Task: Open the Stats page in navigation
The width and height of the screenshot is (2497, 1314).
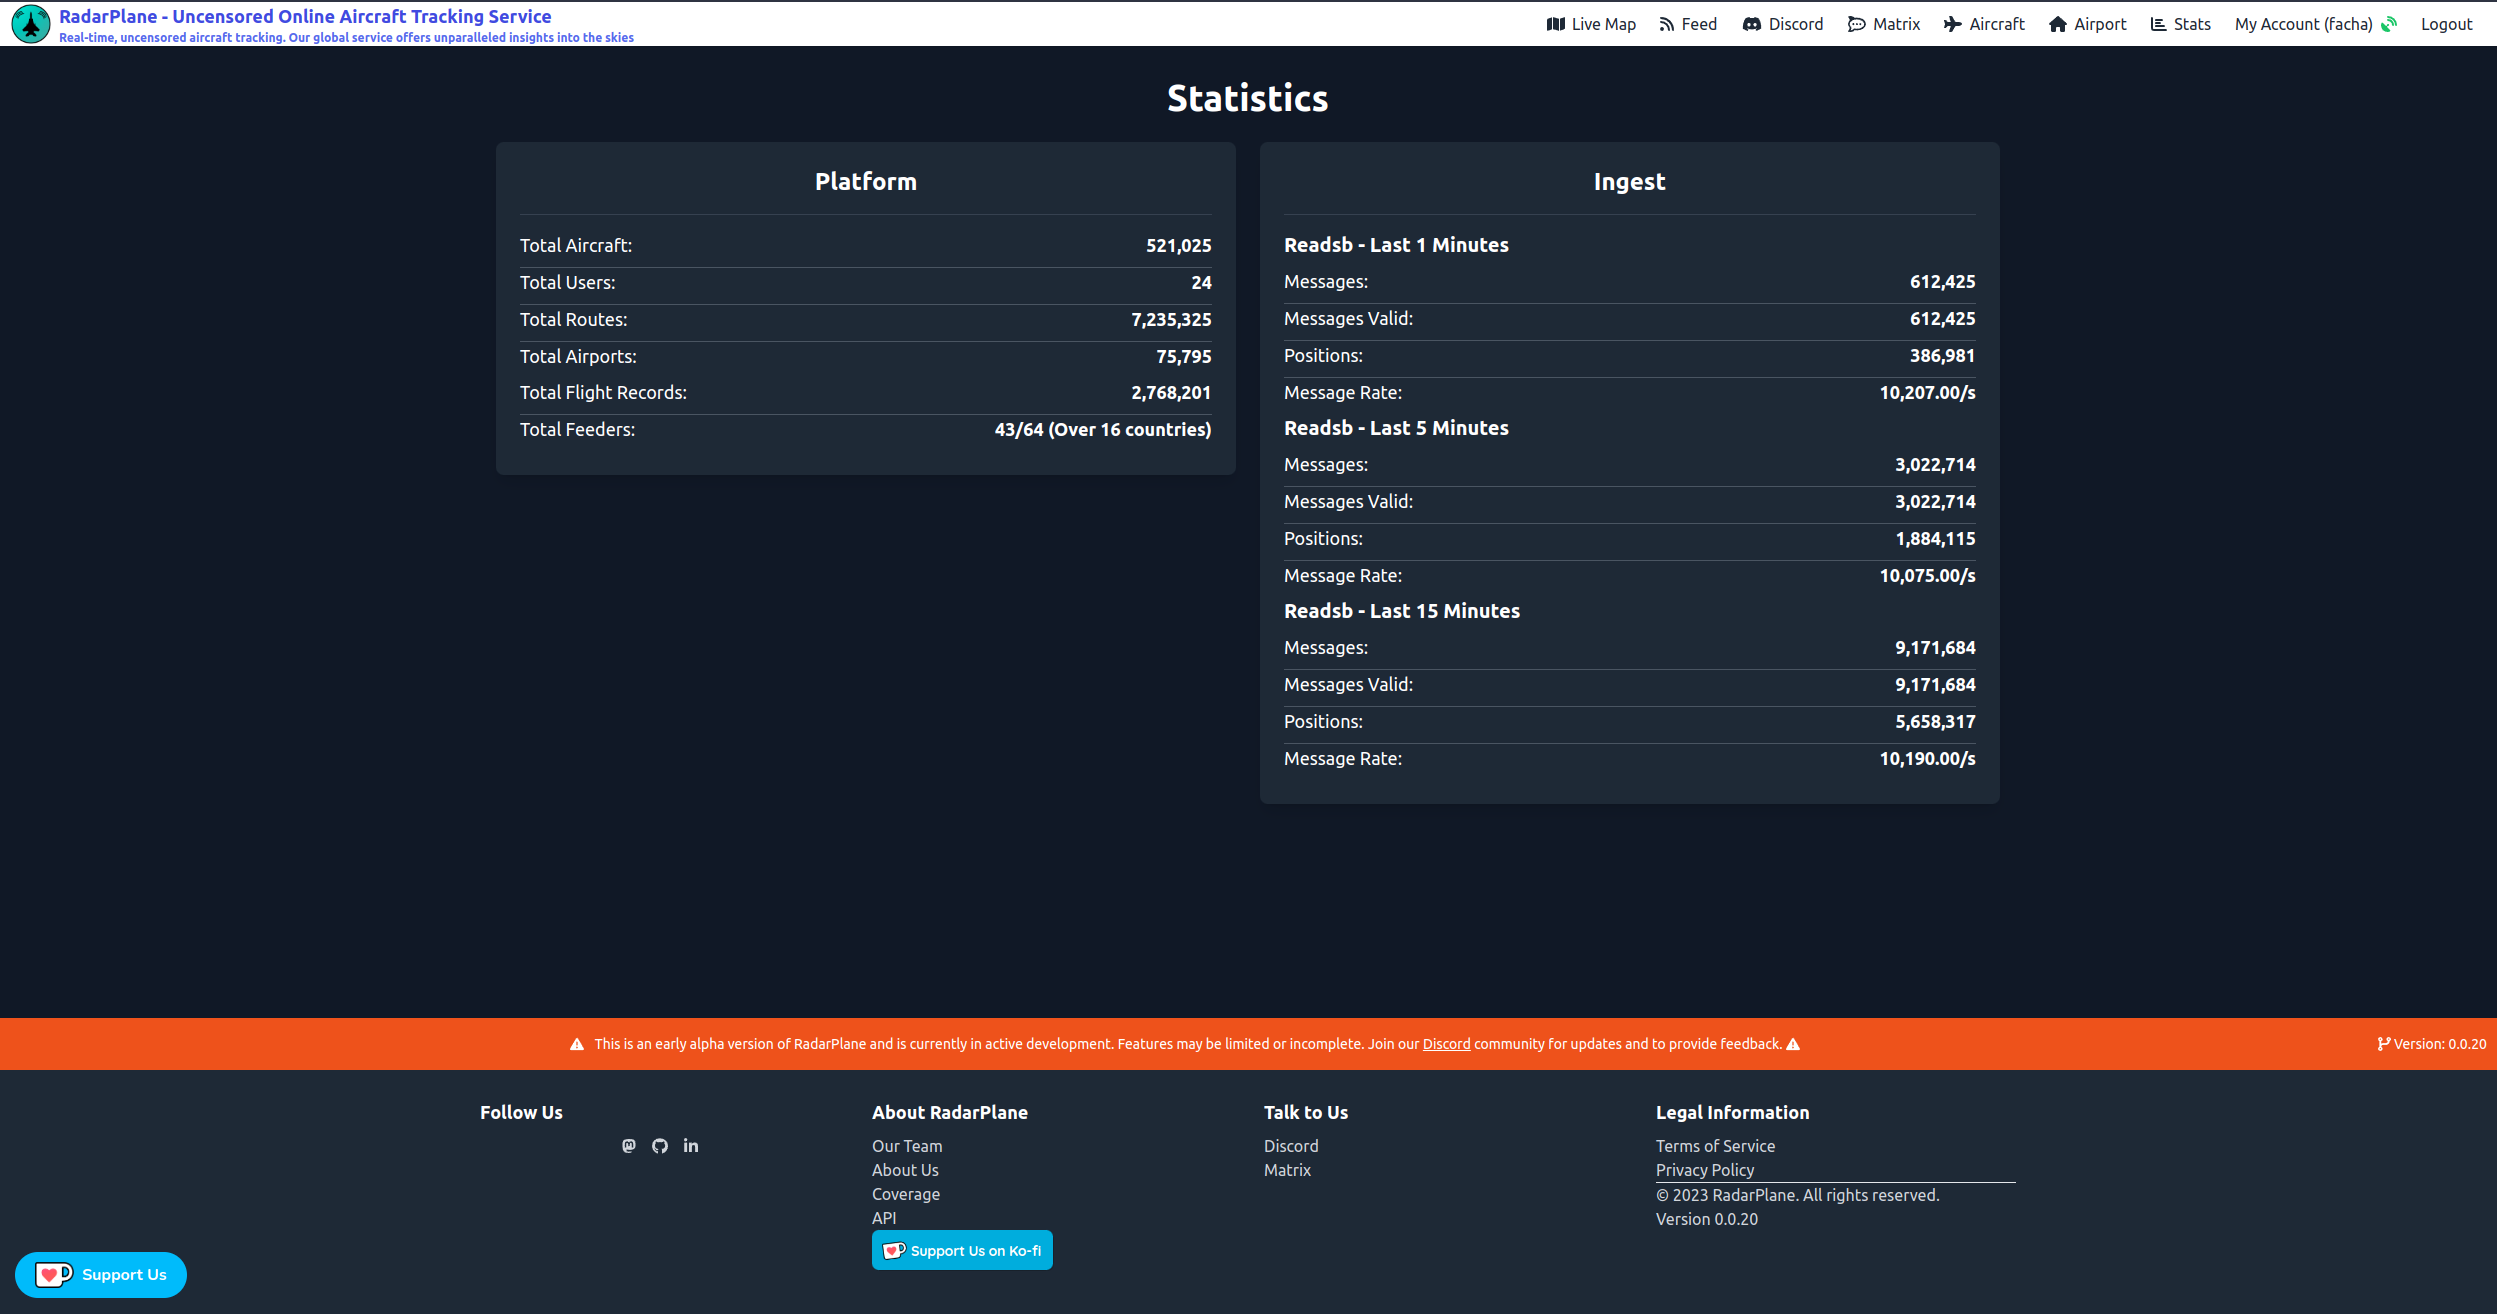Action: coord(2181,24)
